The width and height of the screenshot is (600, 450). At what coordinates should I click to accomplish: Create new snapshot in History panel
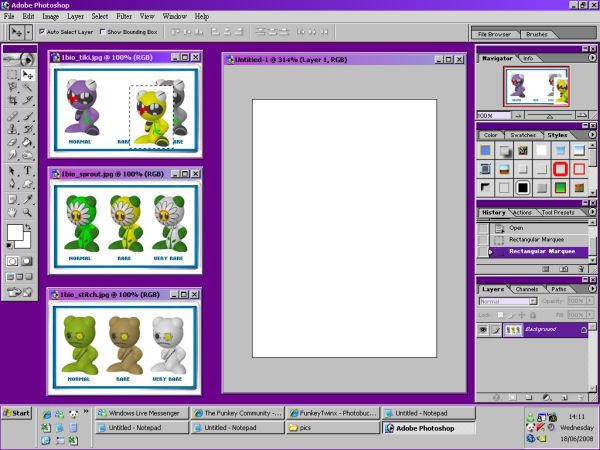point(564,269)
